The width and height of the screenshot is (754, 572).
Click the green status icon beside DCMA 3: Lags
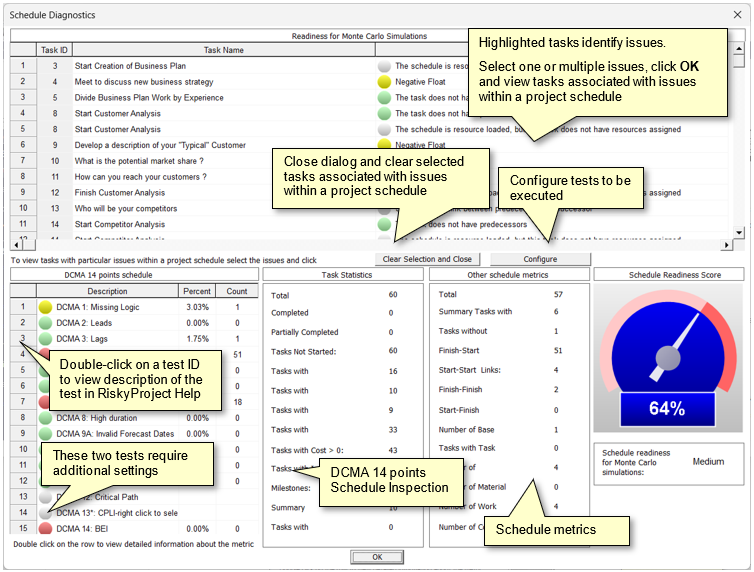point(45,339)
